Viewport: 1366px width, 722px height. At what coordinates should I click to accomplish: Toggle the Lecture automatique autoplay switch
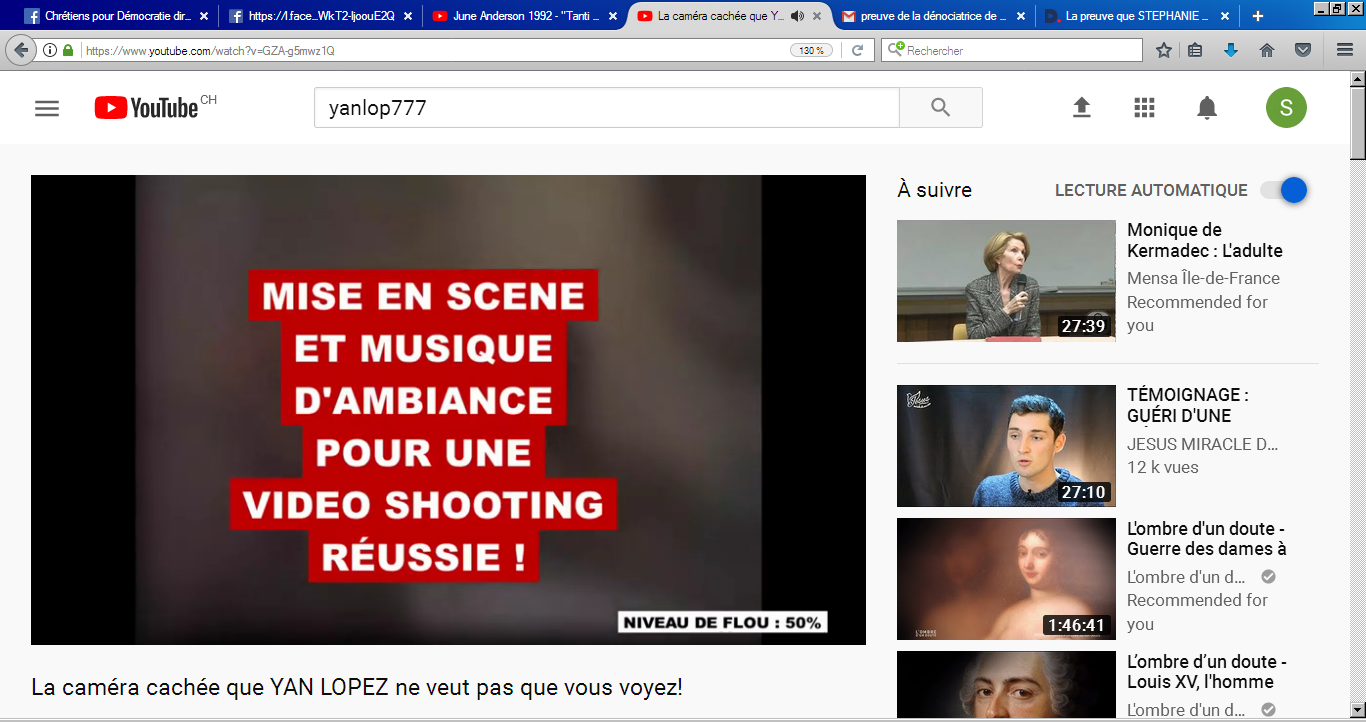coord(1284,190)
